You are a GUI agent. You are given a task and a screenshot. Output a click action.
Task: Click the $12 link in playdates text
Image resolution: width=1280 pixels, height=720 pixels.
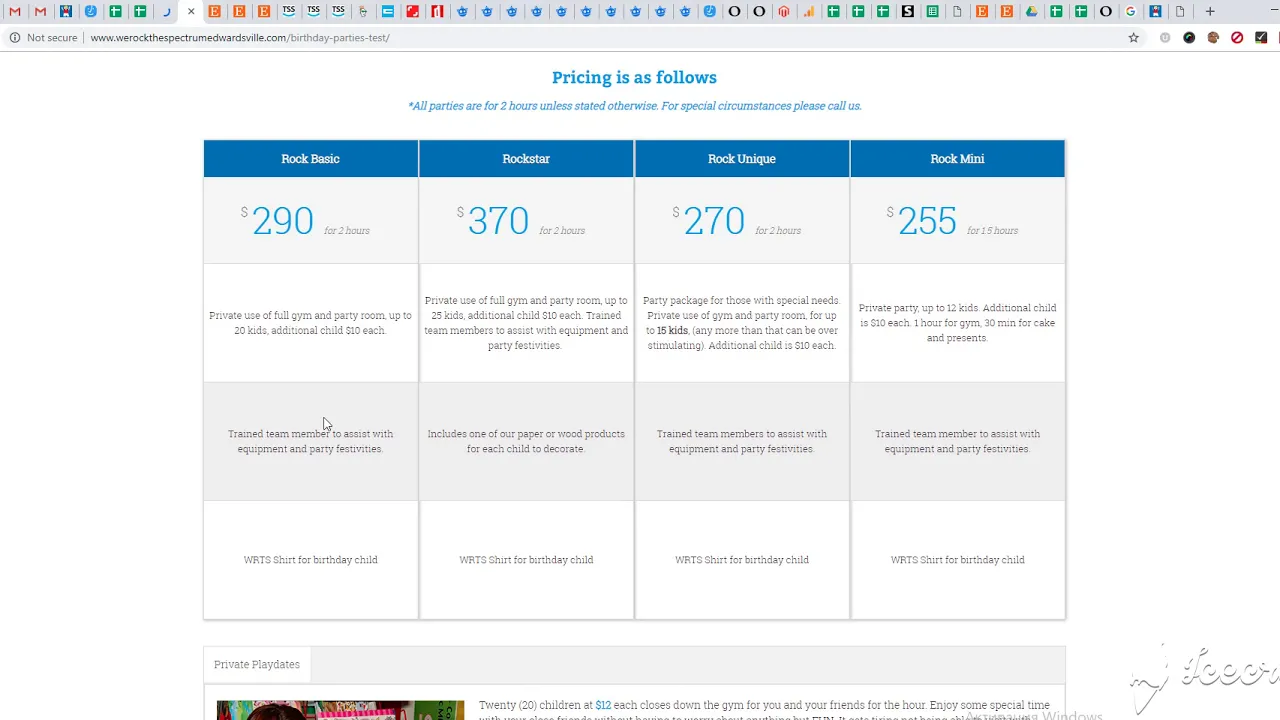(x=603, y=705)
